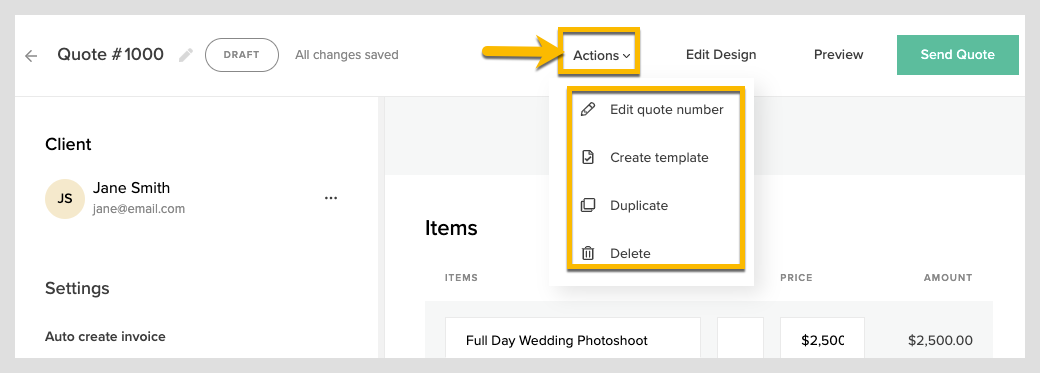Choose Duplicate from the Actions menu

[639, 206]
